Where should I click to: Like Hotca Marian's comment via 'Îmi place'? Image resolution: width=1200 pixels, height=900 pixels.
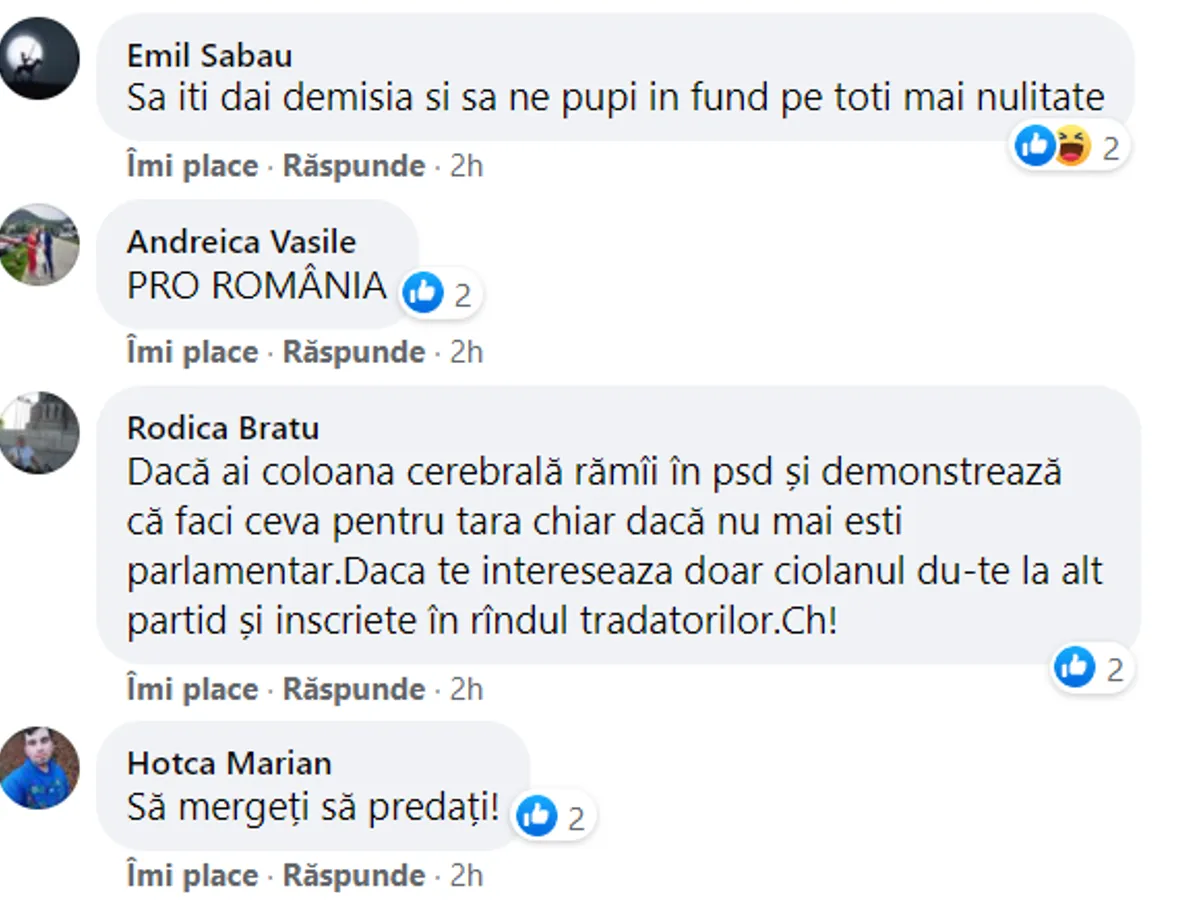click(x=192, y=875)
